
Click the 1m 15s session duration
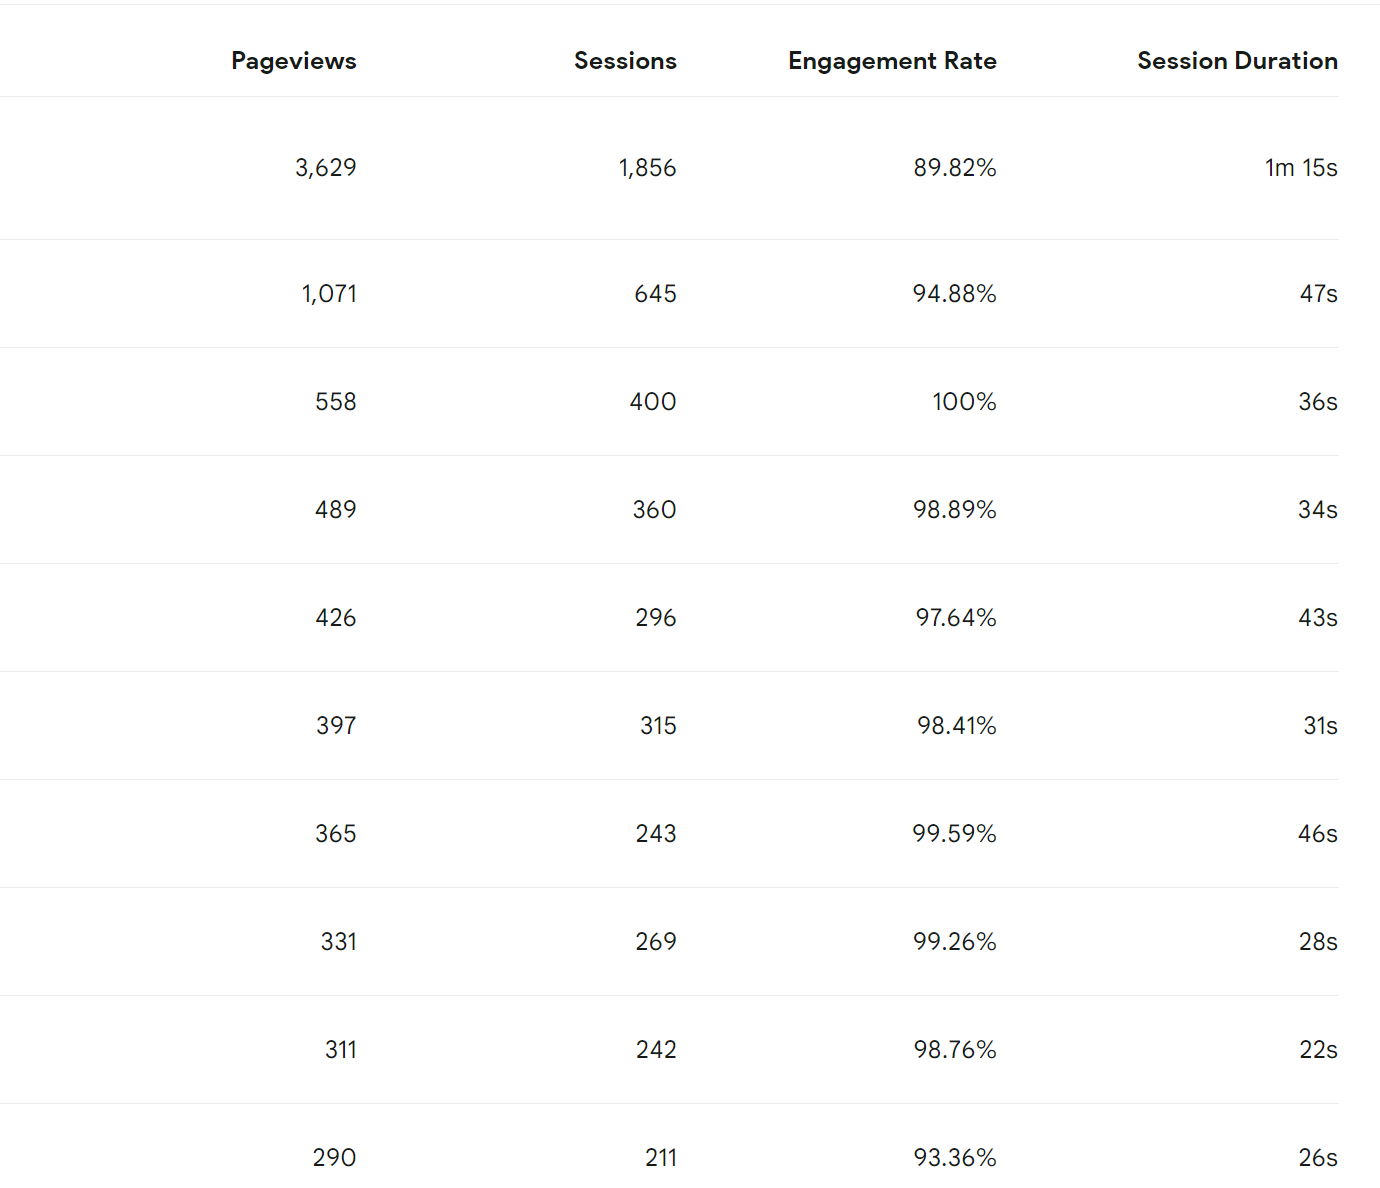click(1300, 168)
